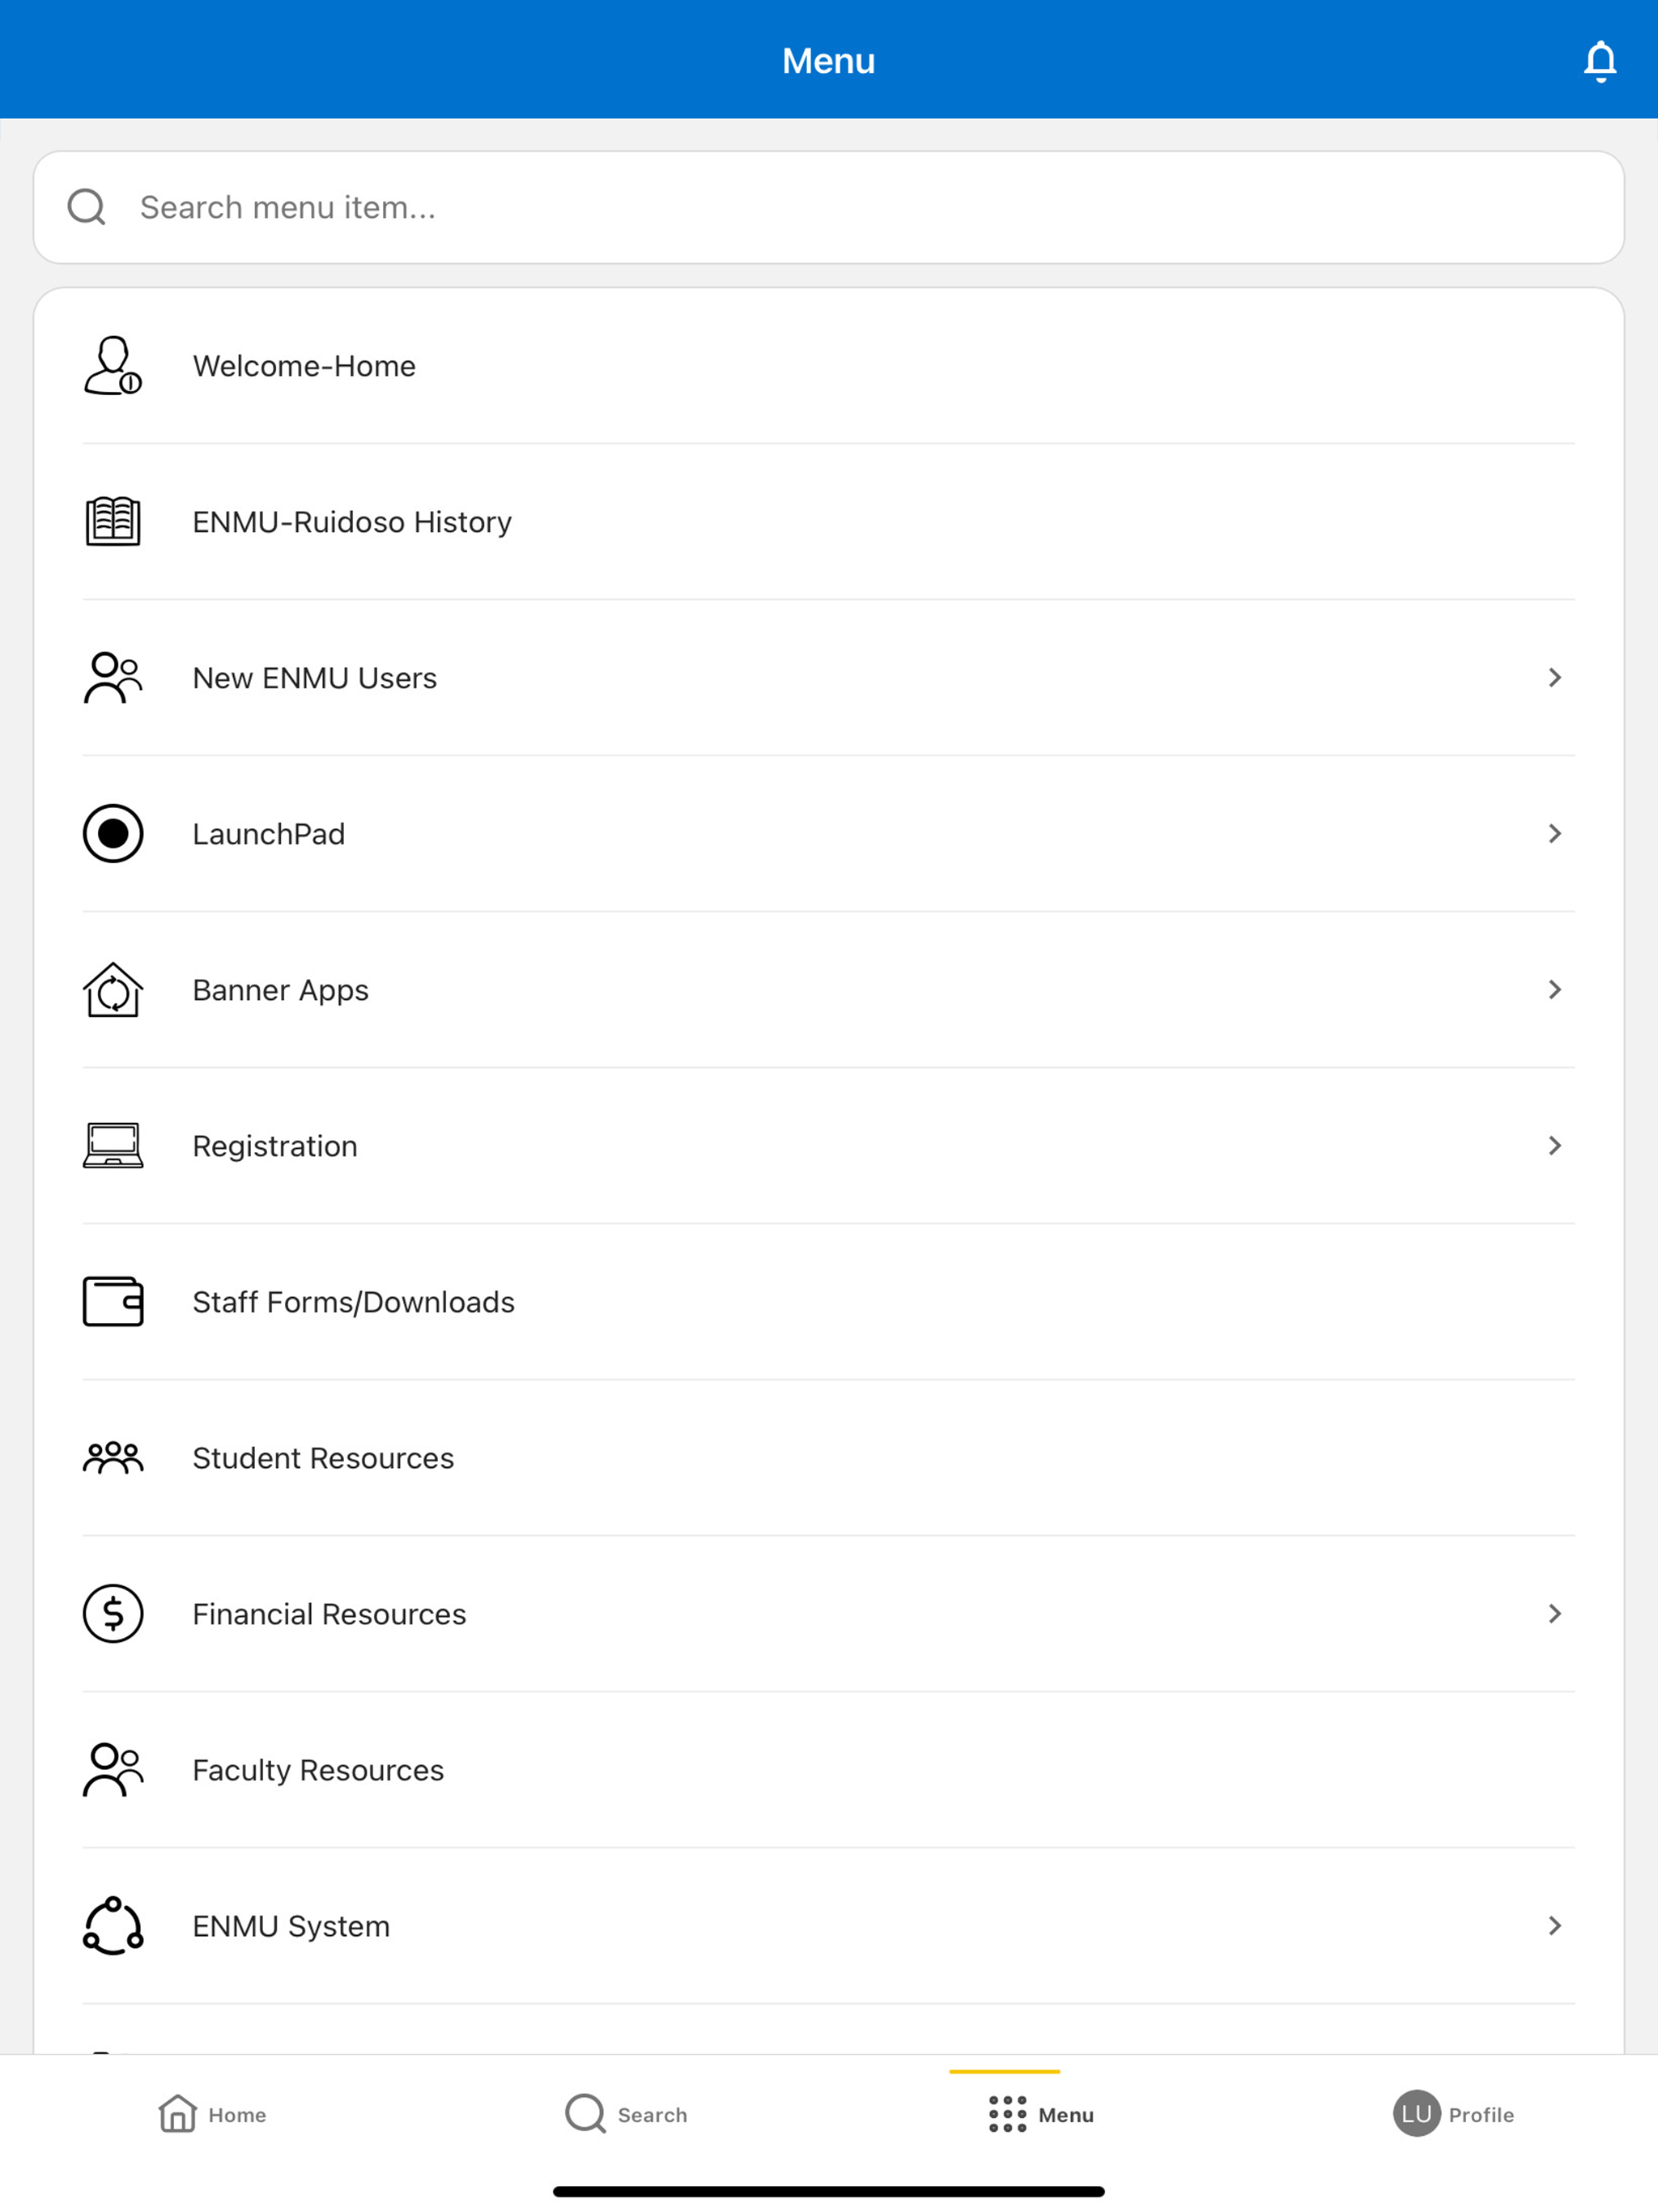
Task: Tap the Registration laptop icon
Action: [113, 1145]
